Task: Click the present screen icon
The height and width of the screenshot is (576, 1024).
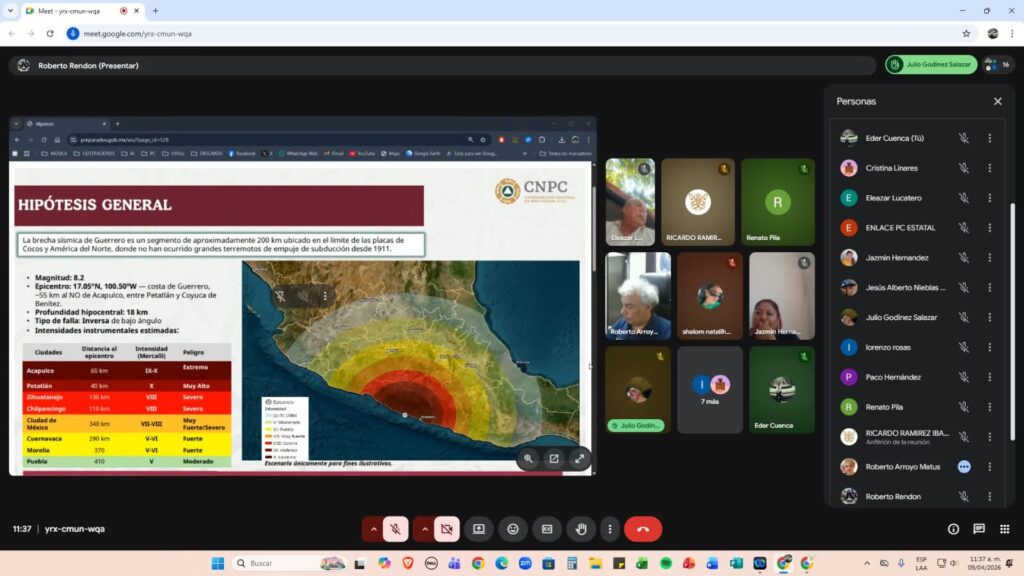Action: [x=479, y=529]
